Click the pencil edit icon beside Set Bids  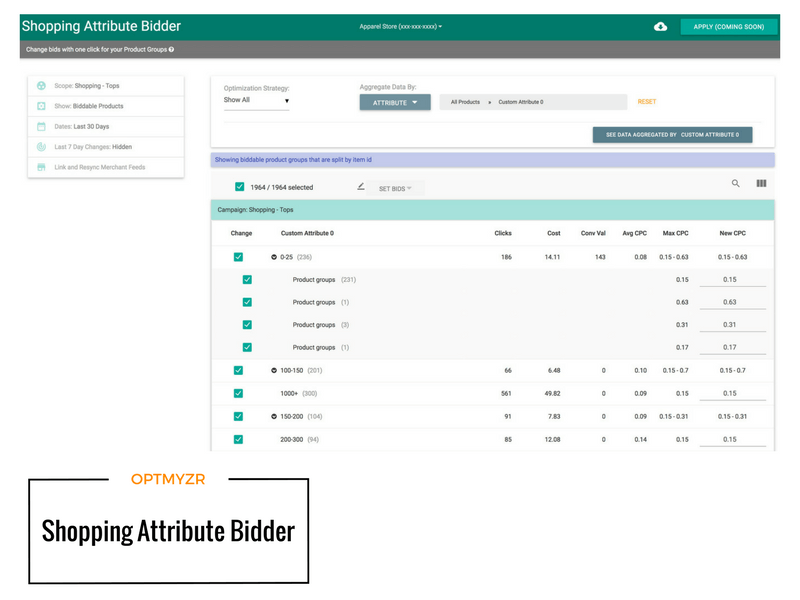click(x=361, y=186)
